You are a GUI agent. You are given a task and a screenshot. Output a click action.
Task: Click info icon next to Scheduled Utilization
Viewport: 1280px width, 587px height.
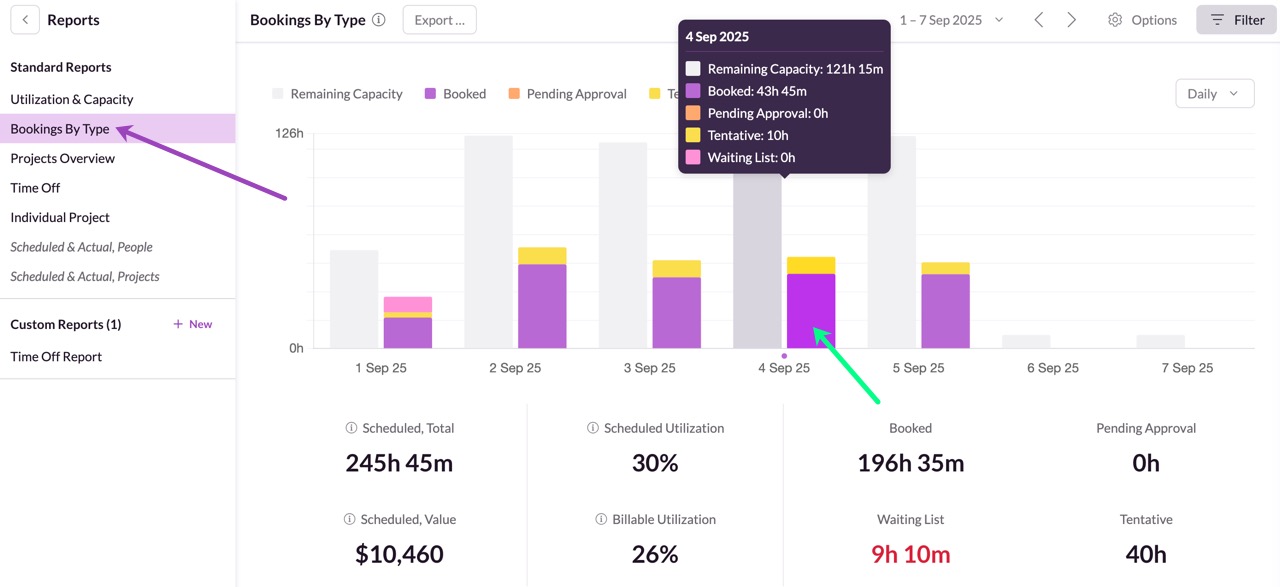click(x=593, y=428)
